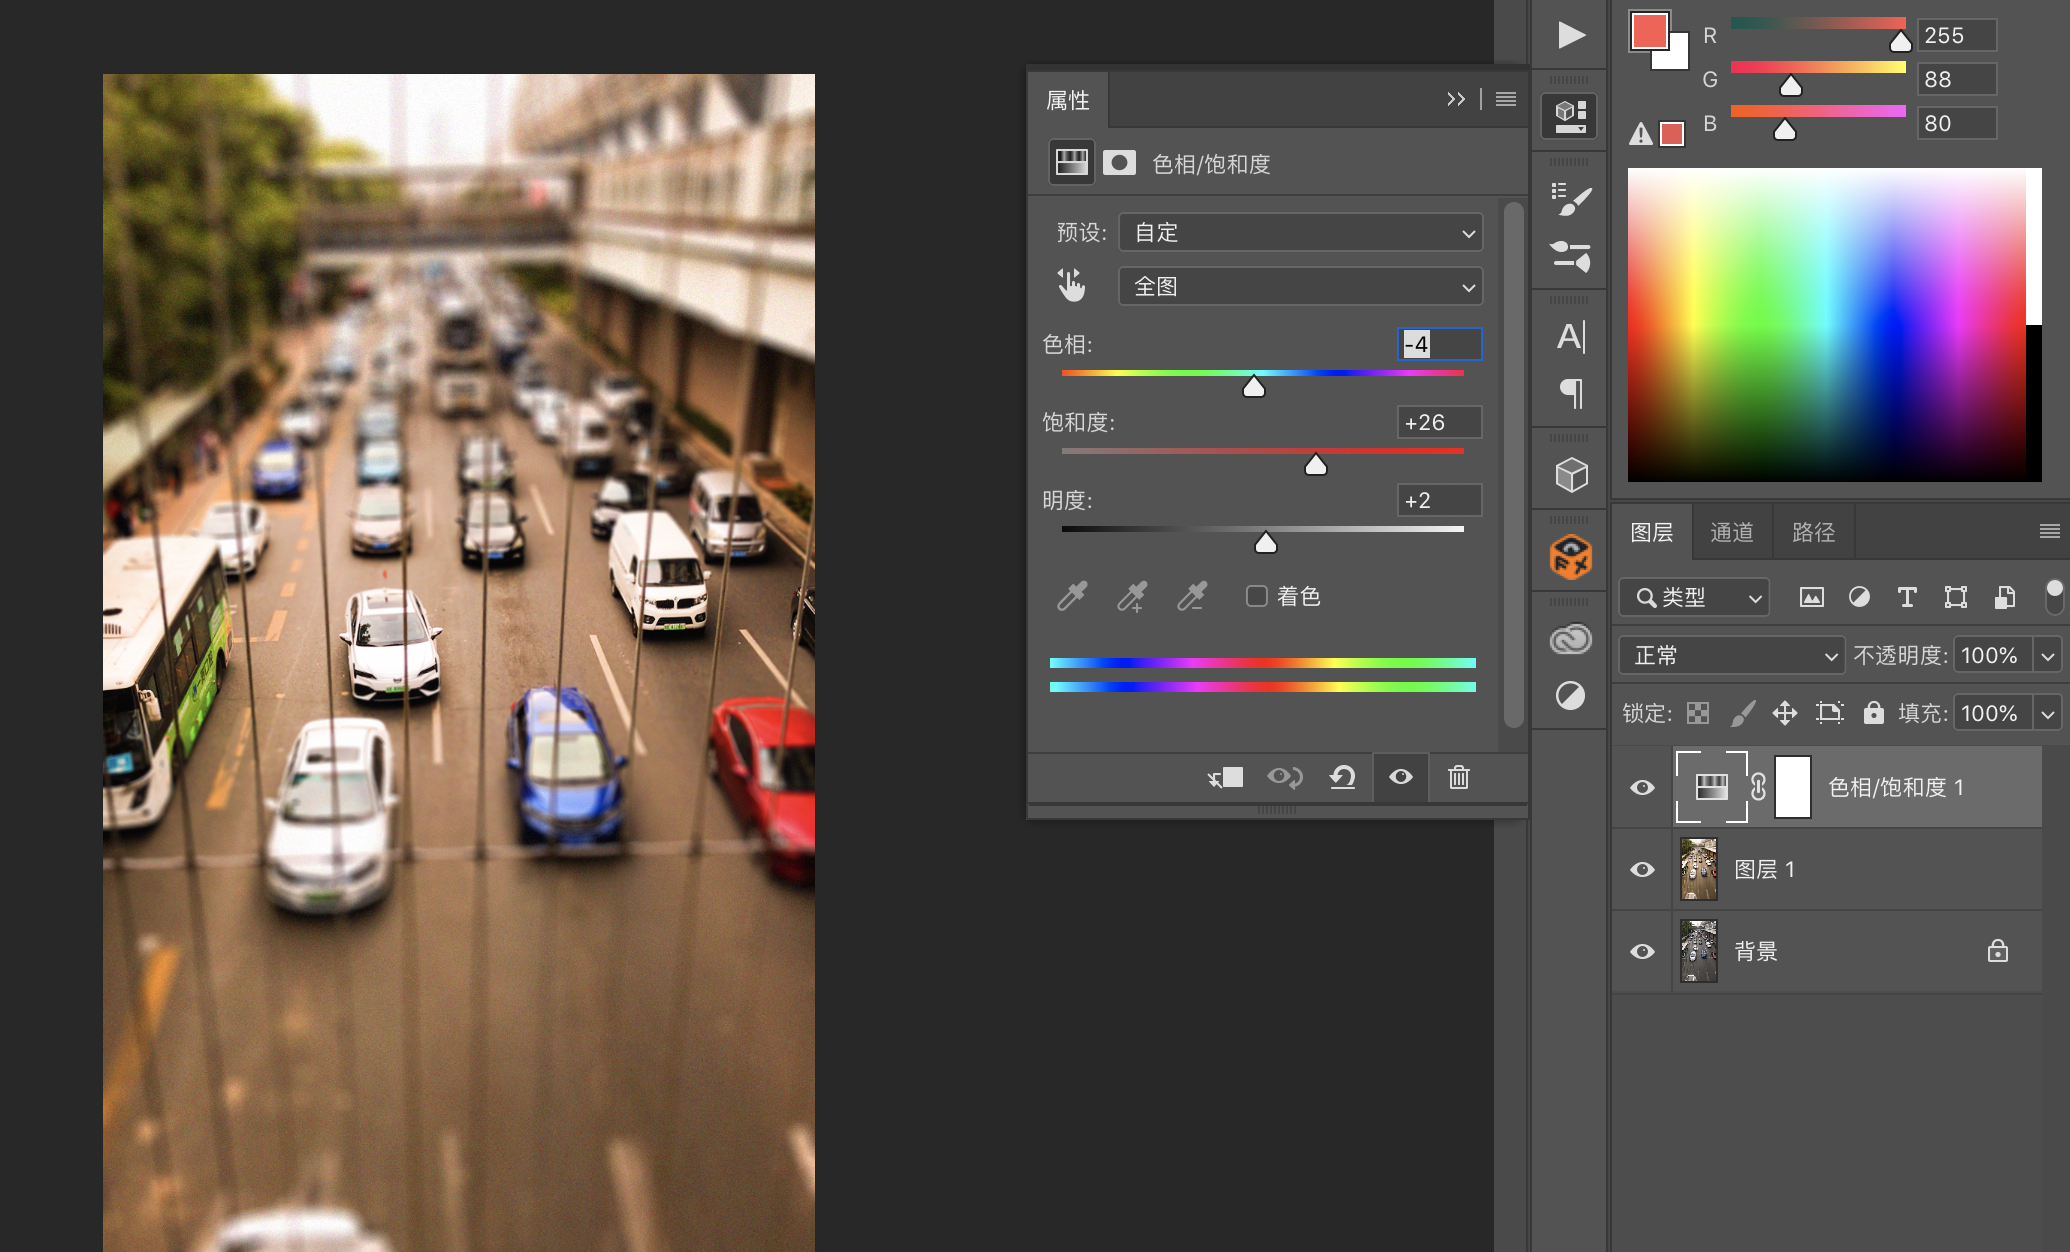Select the 色相/饱和度 1 adjustment layer
Viewport: 2070px width, 1252px height.
click(x=1895, y=787)
